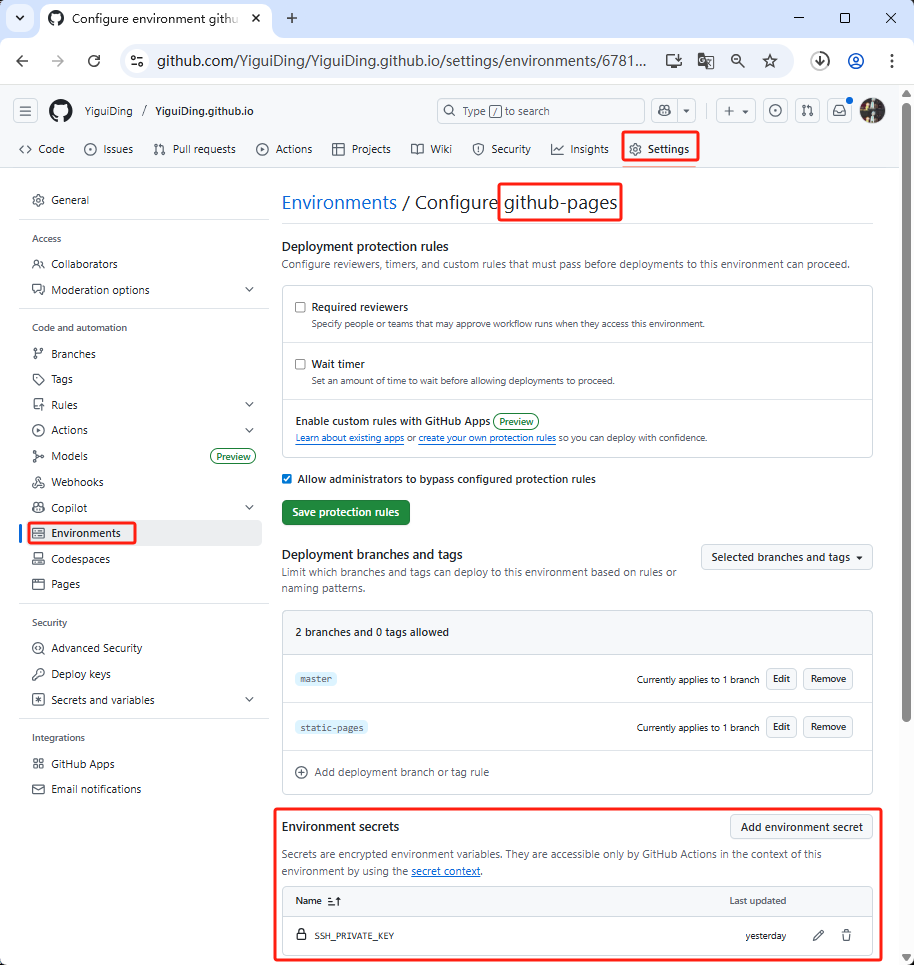Image resolution: width=914 pixels, height=965 pixels.
Task: Open the notifications inbox icon
Action: [840, 111]
